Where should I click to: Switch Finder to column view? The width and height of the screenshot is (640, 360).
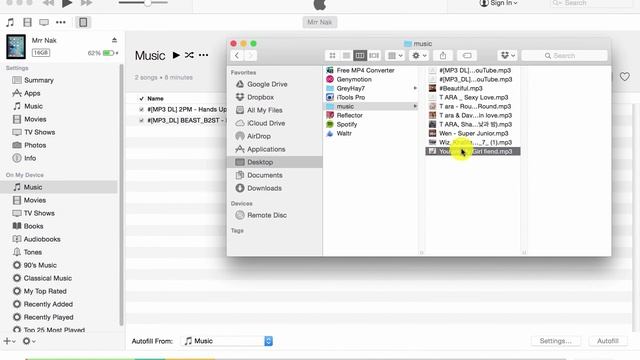[360, 56]
